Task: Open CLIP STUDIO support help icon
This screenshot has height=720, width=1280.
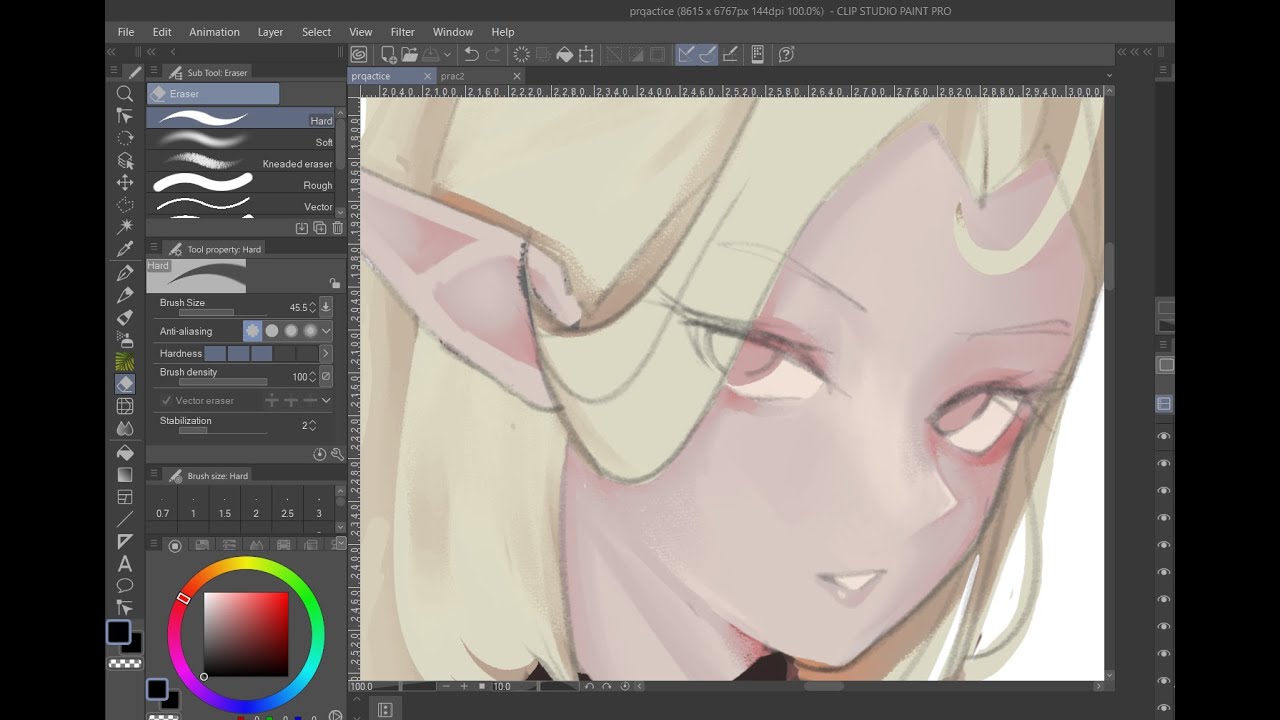Action: point(786,55)
